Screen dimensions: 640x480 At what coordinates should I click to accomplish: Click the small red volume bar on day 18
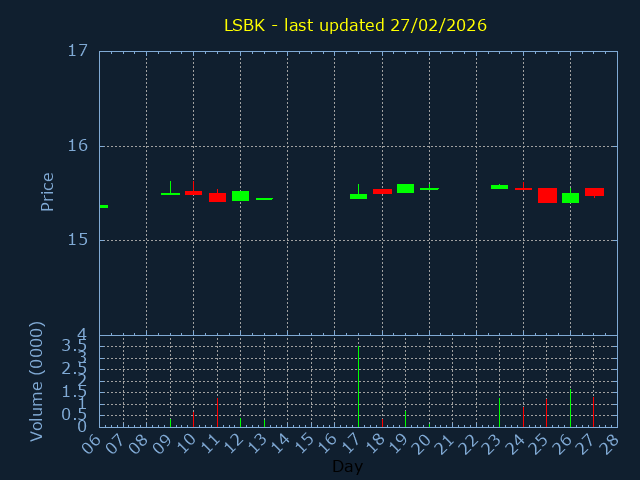[x=382, y=422]
